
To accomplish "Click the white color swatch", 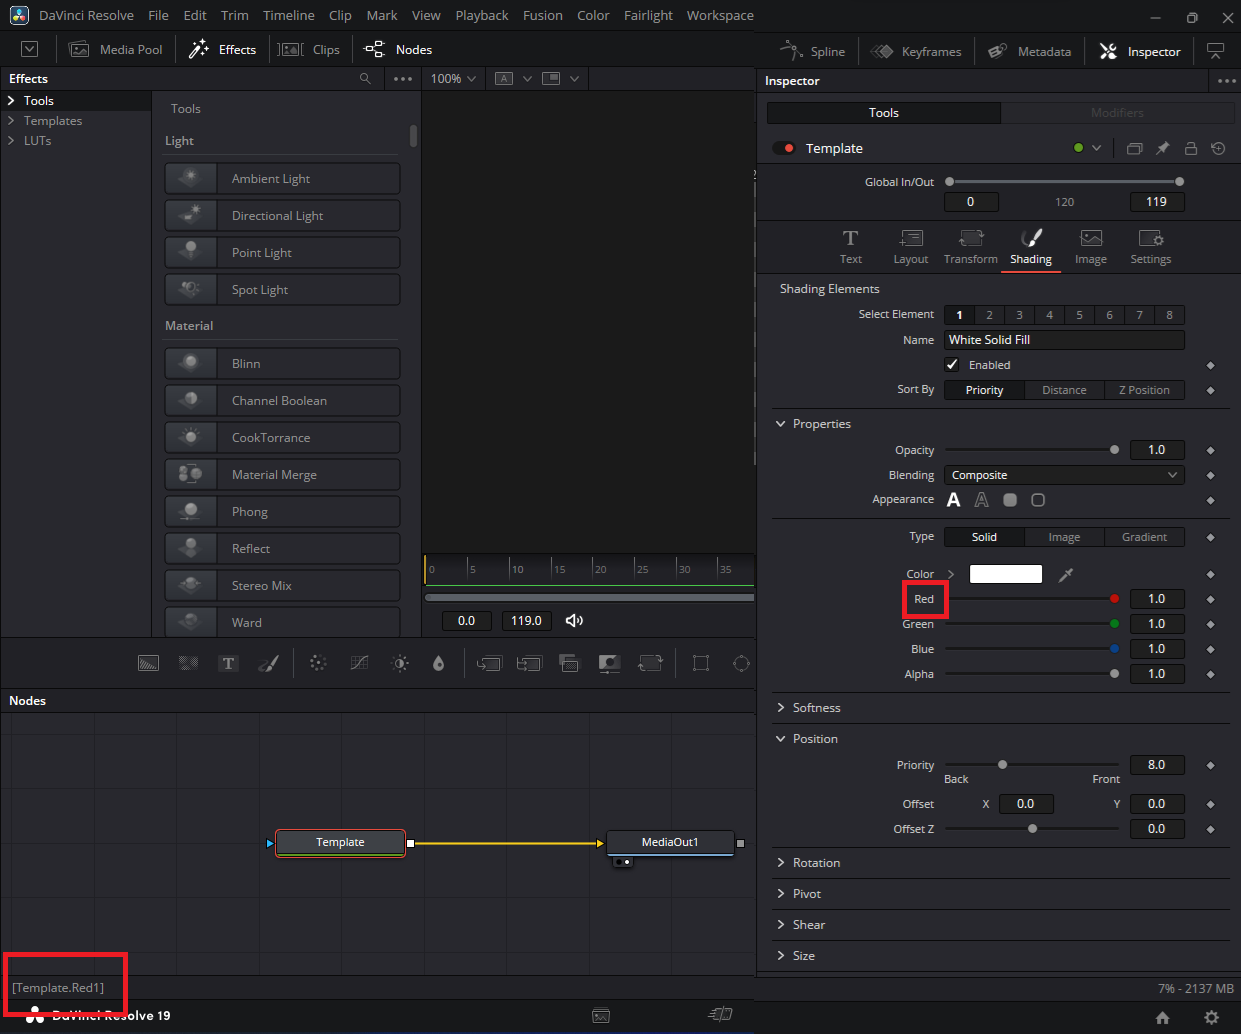I will pos(1005,574).
